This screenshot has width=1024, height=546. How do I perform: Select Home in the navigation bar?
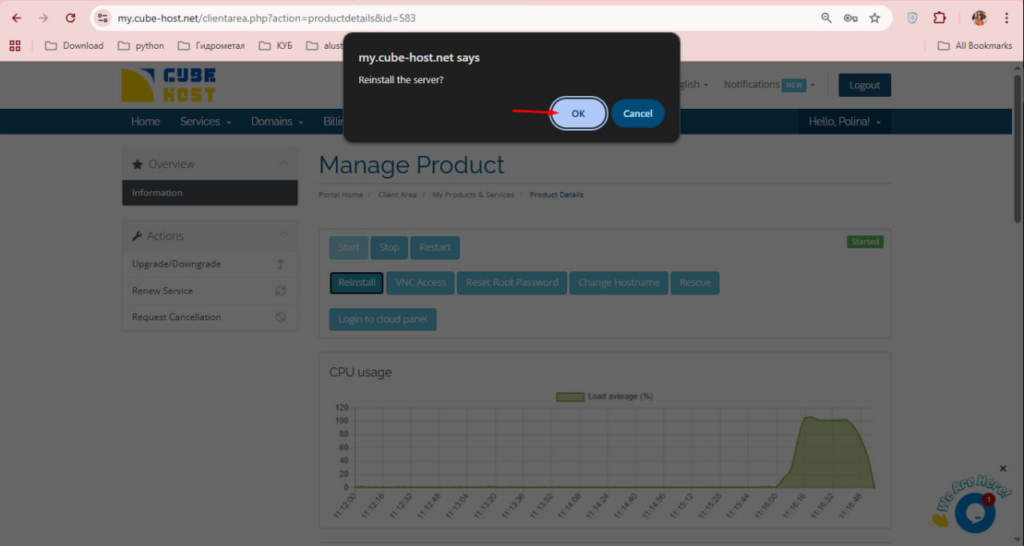pos(145,121)
